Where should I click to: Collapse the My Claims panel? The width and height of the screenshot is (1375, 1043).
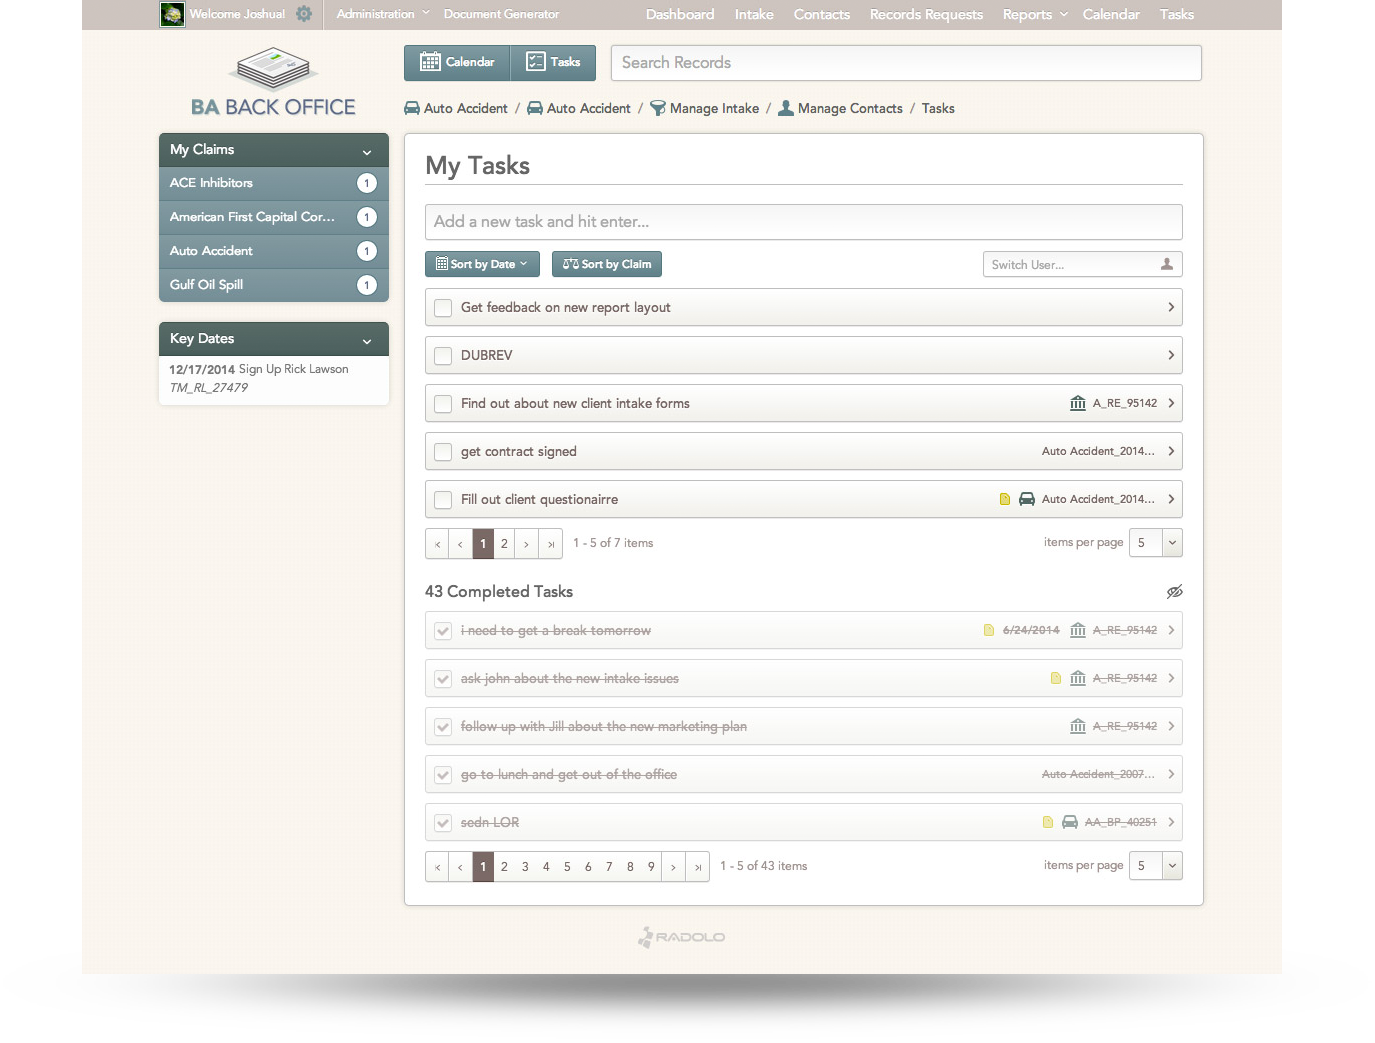pyautogui.click(x=367, y=151)
